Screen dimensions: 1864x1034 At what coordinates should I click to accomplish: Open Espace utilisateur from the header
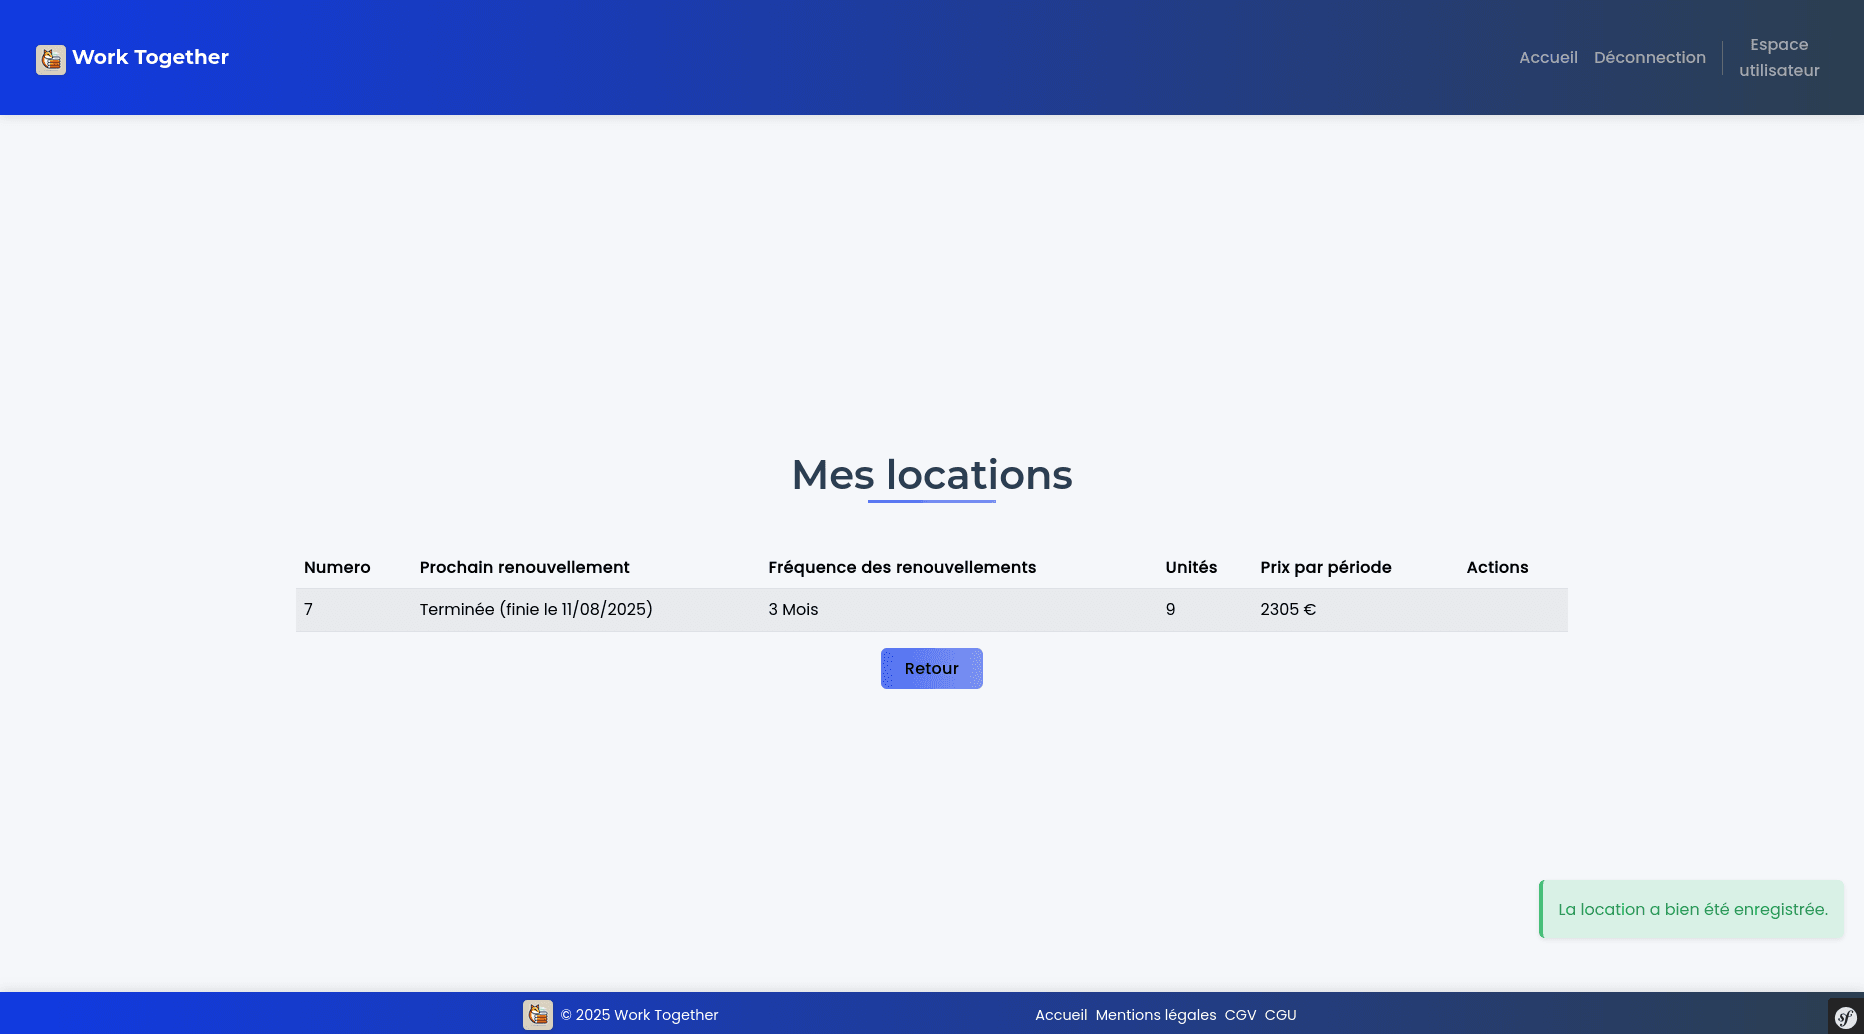[x=1778, y=58]
